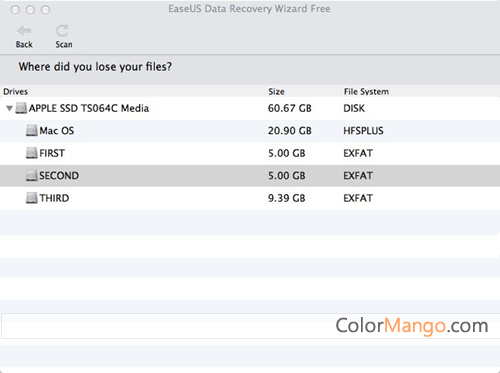
Task: Select the APPLE SSD TS064C Media disk
Action: coord(250,108)
